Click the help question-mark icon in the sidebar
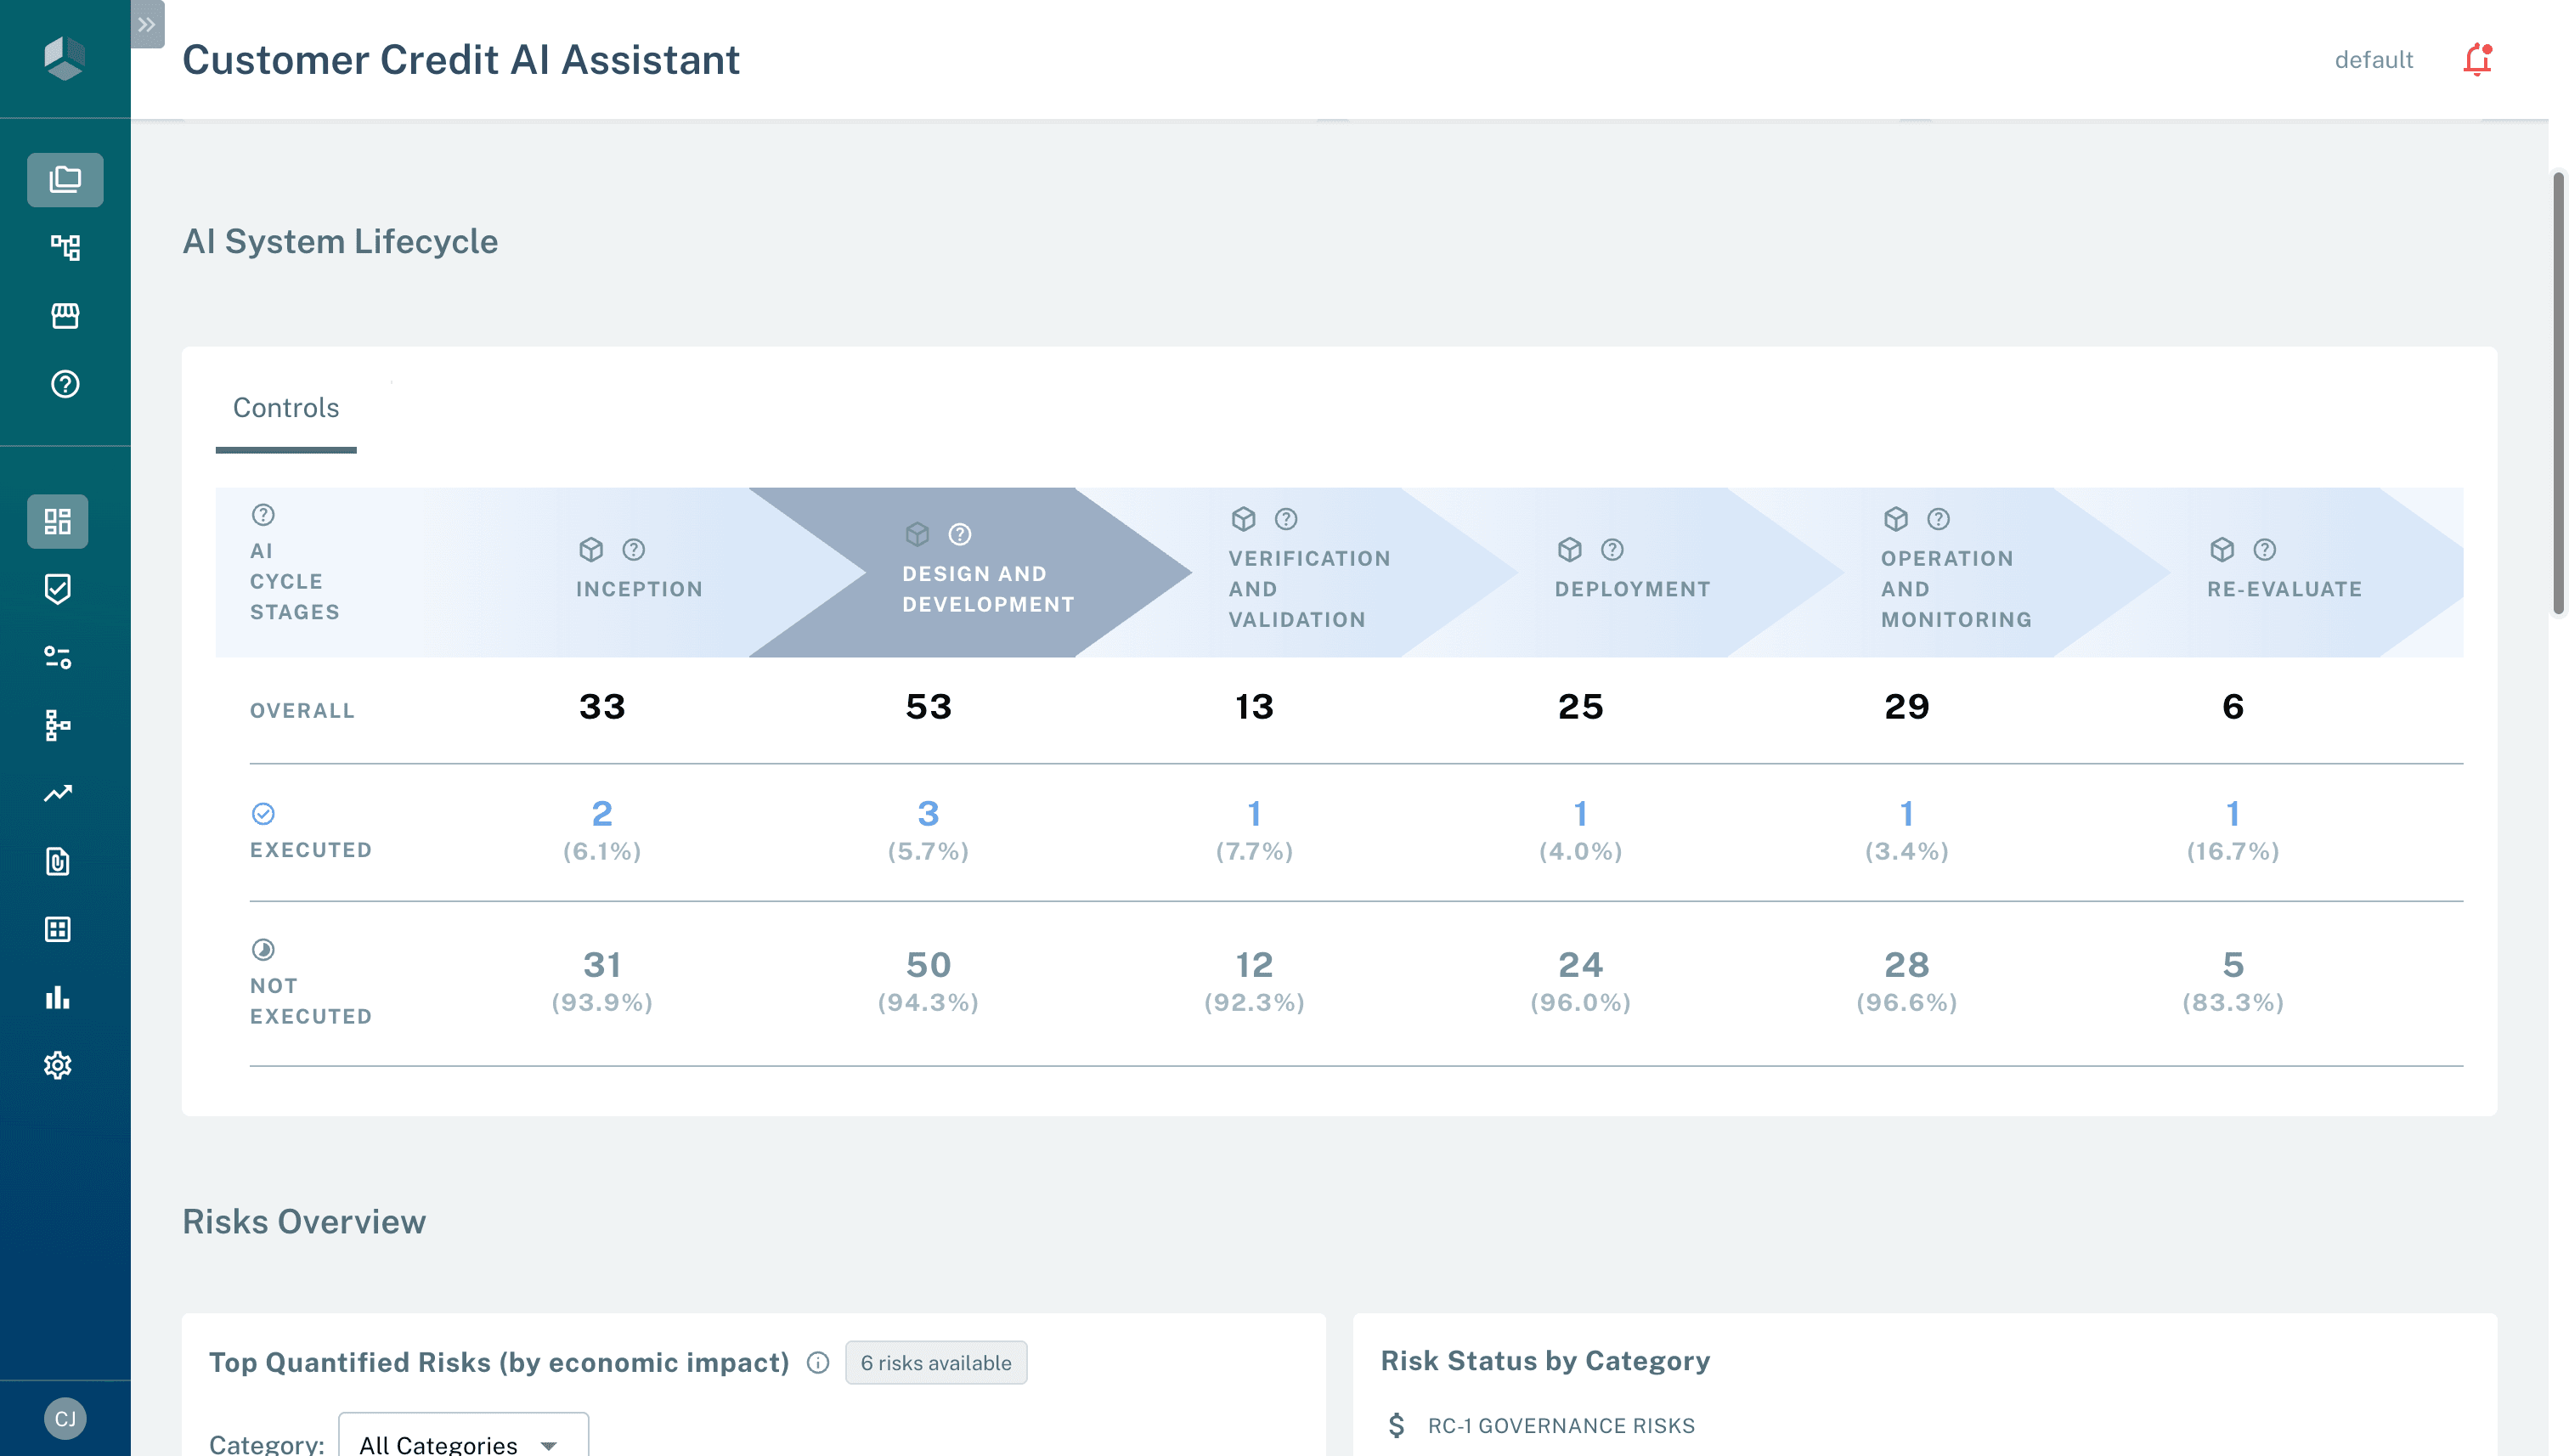The width and height of the screenshot is (2569, 1456). pyautogui.click(x=65, y=384)
